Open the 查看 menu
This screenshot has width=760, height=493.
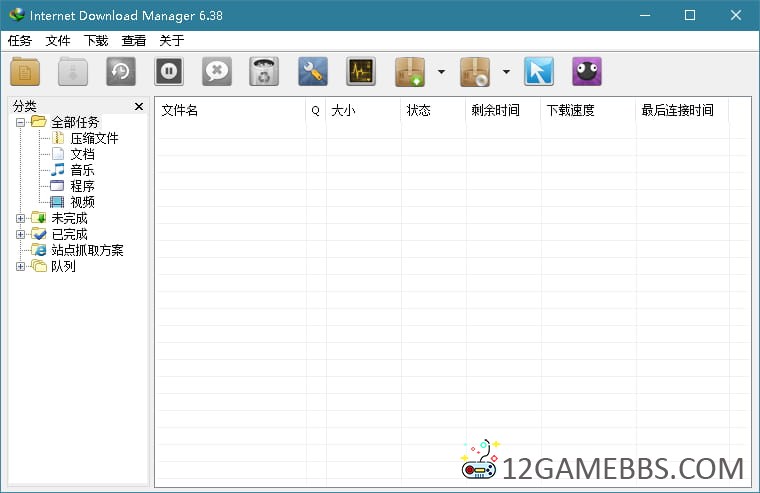(x=134, y=41)
